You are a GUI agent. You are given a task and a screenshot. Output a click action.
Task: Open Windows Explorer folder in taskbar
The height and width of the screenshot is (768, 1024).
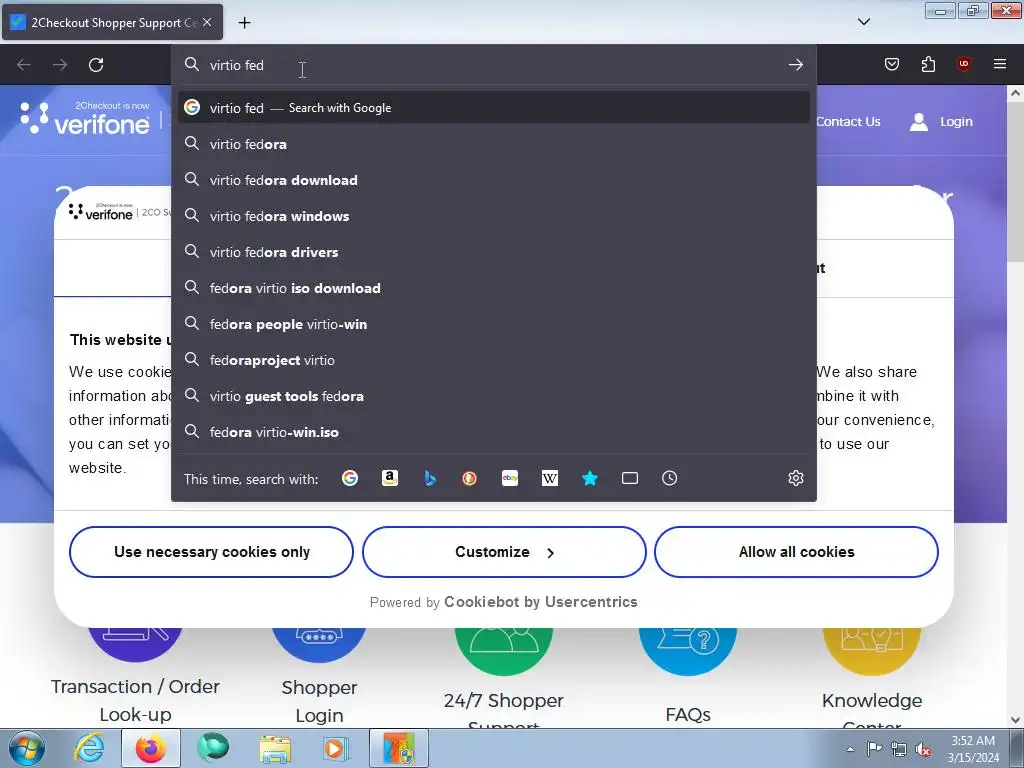click(275, 748)
